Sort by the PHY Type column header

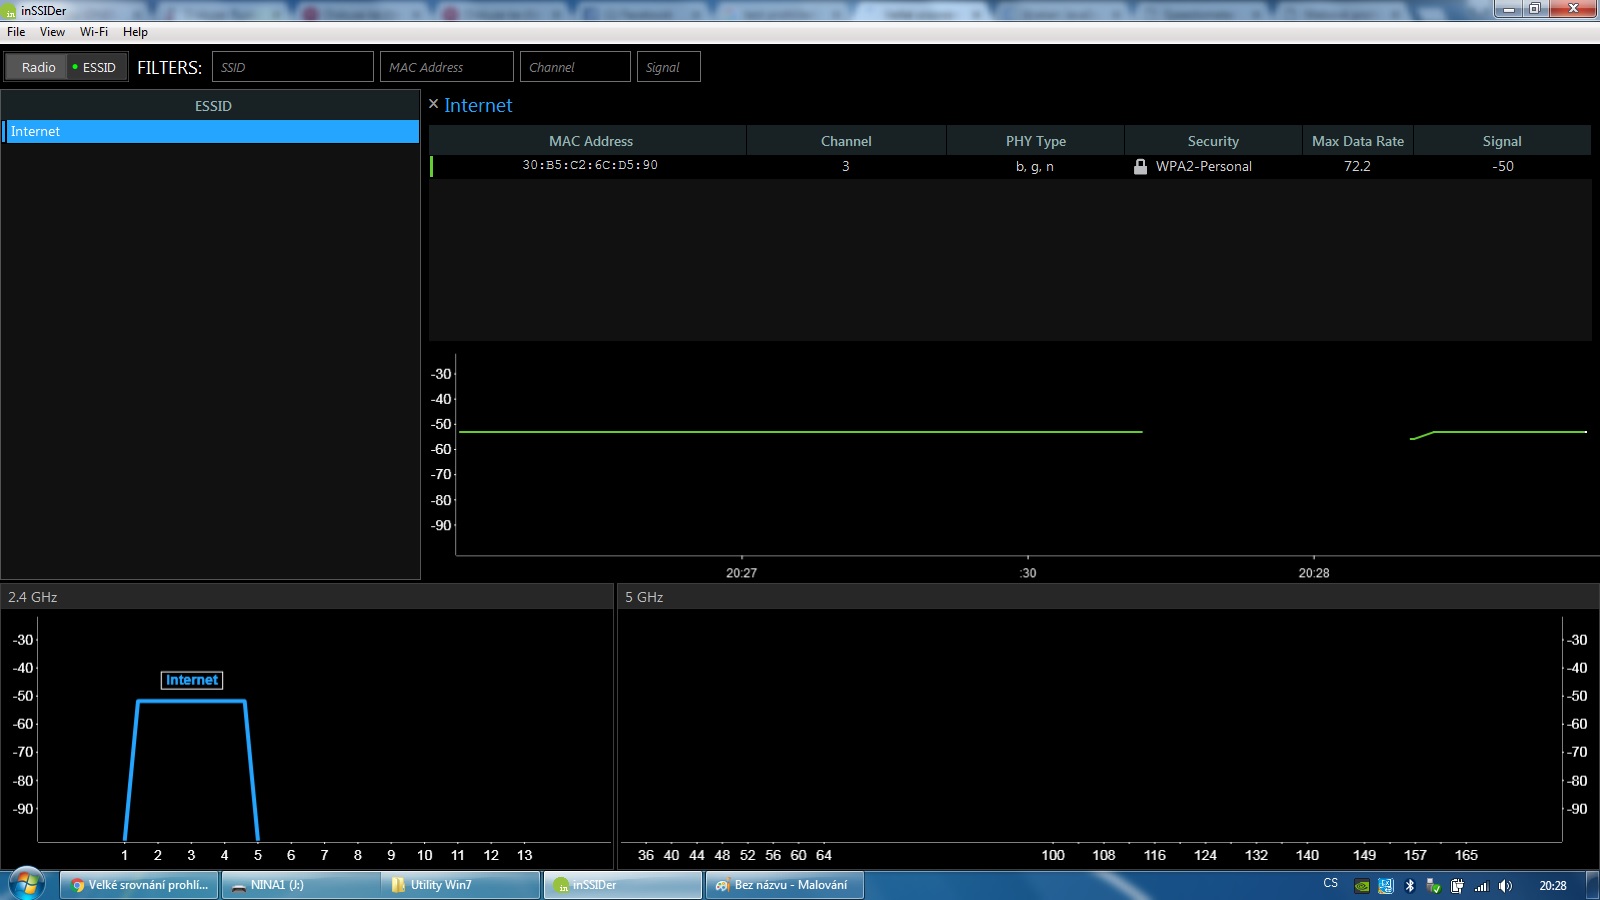(x=1036, y=141)
